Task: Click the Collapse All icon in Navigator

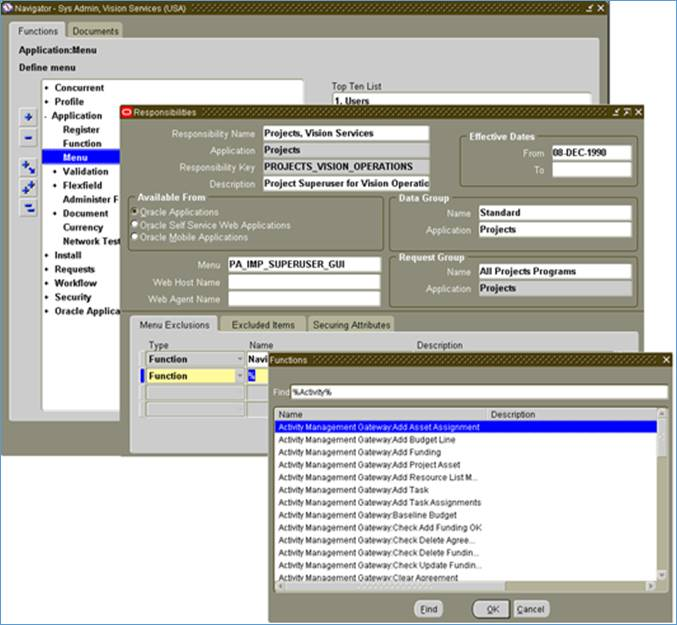Action: [x=28, y=208]
